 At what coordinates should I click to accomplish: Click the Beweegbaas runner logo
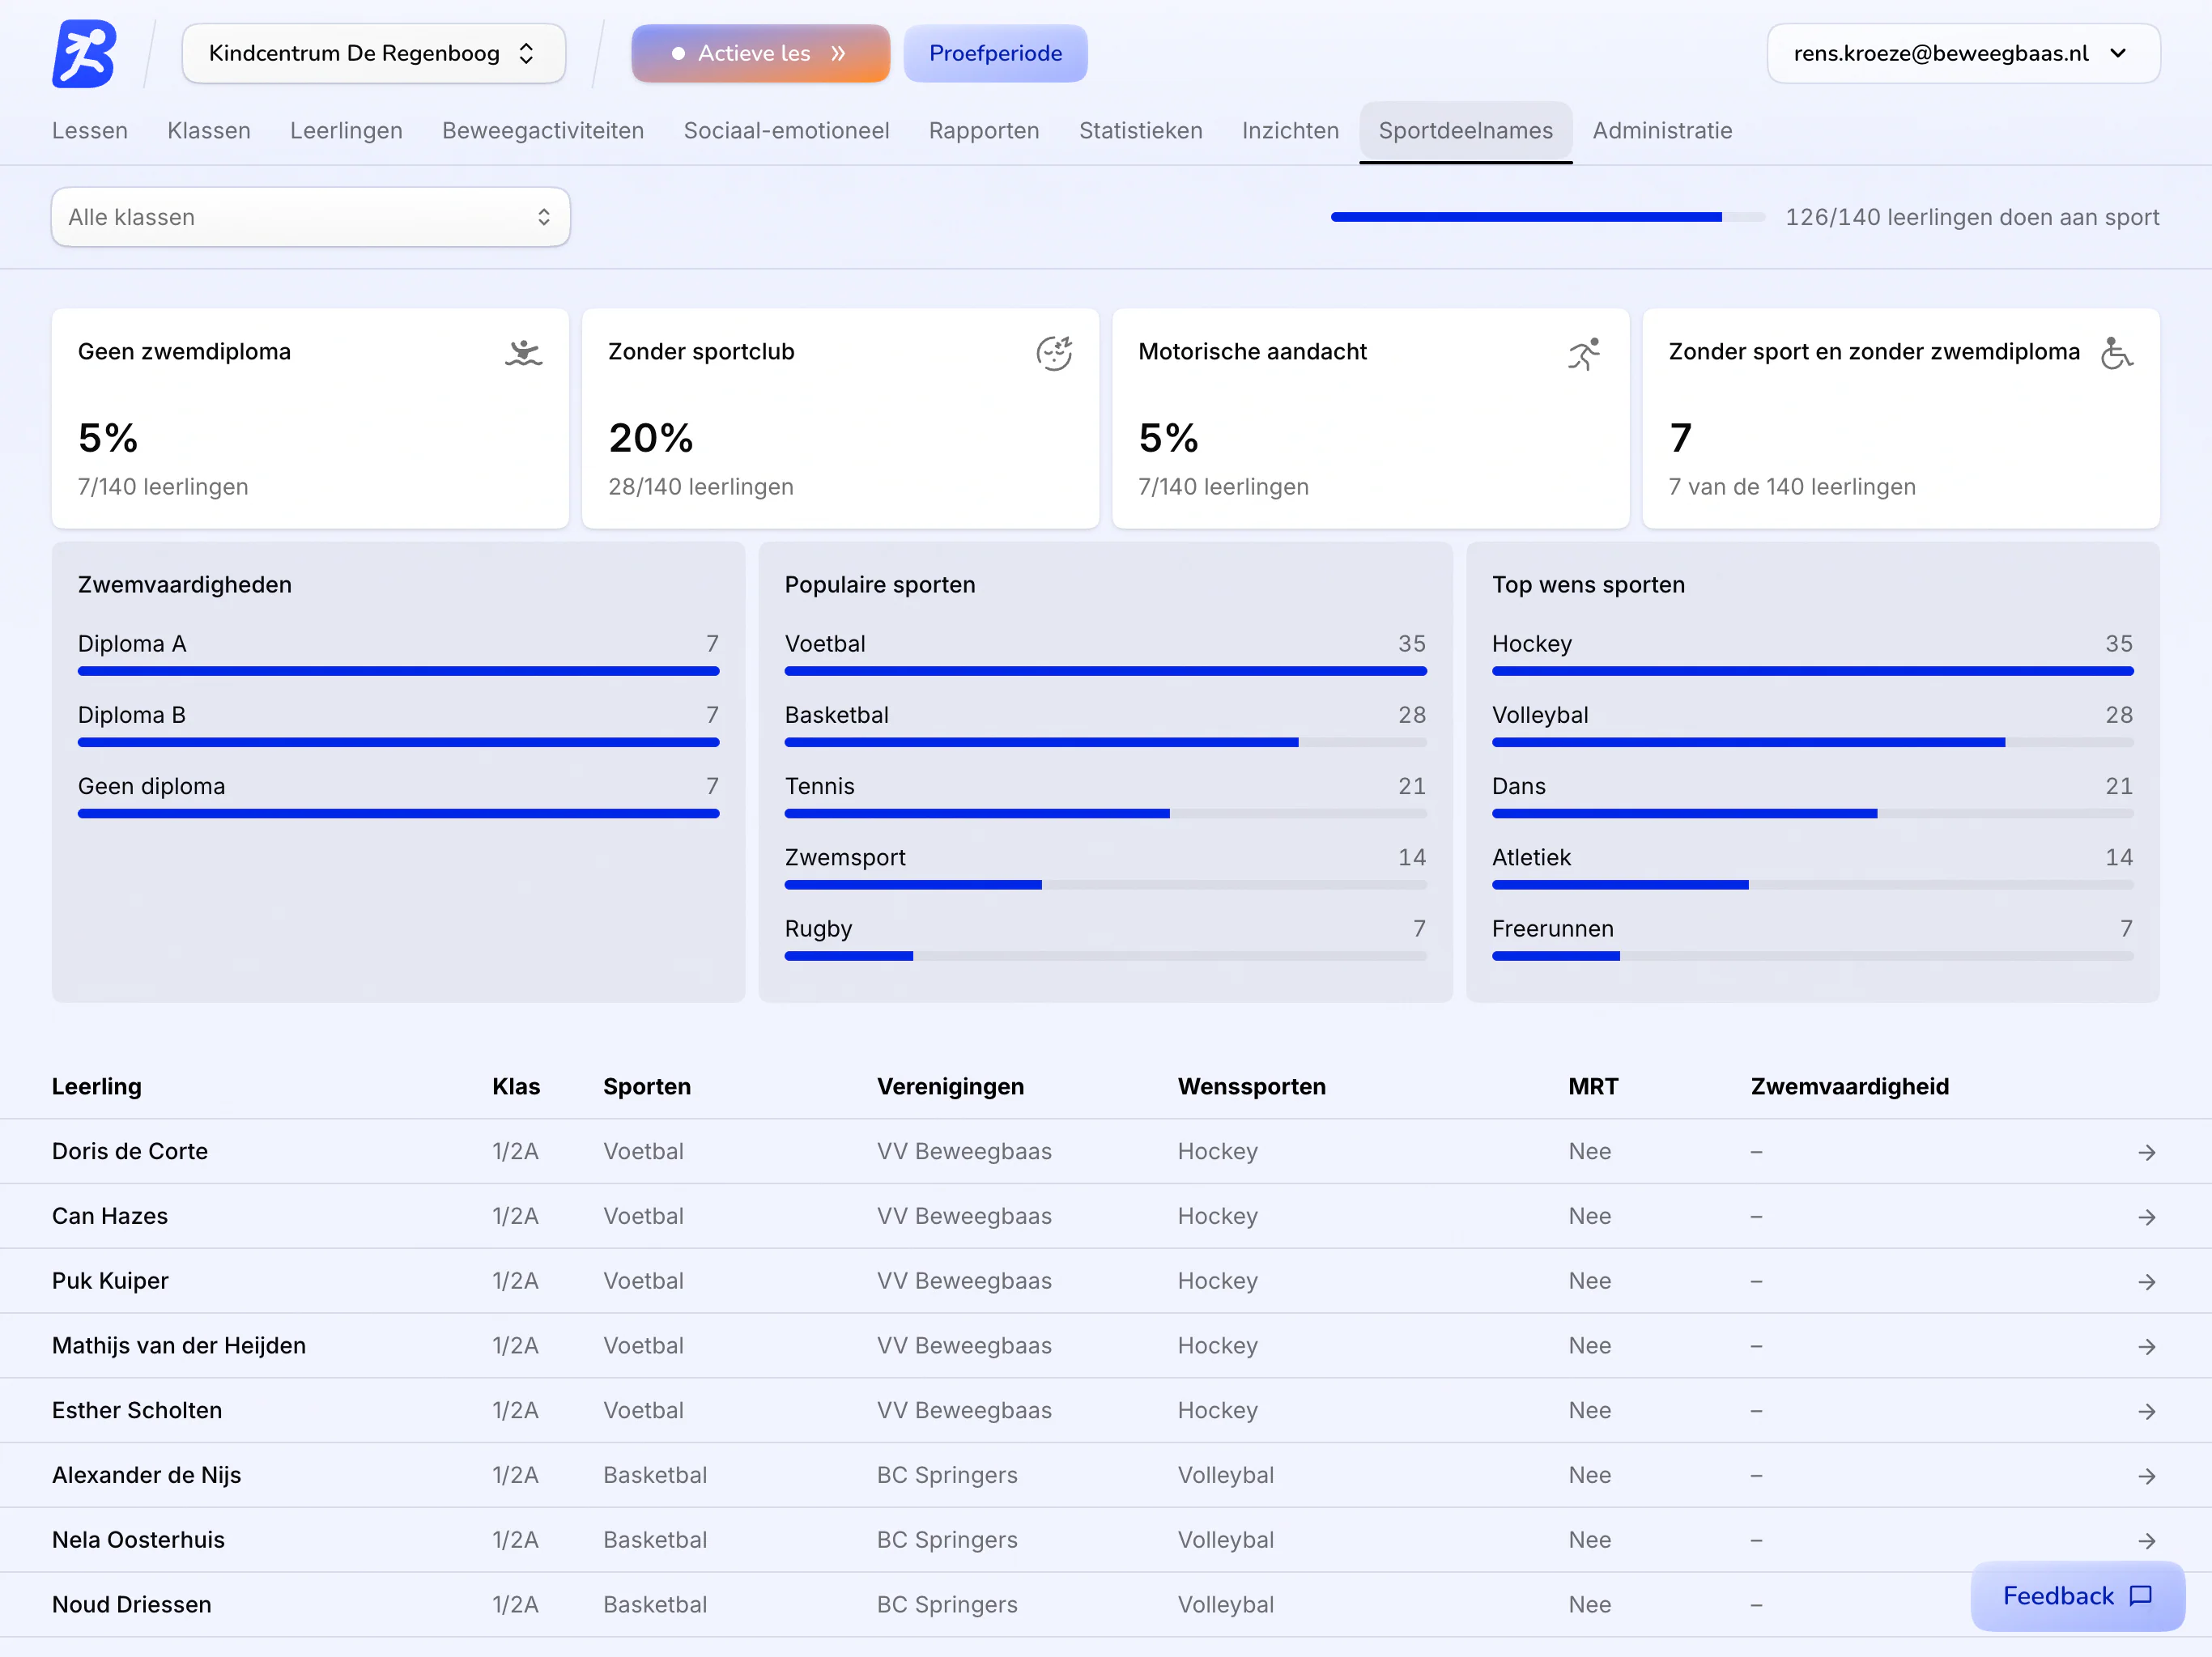click(x=84, y=54)
